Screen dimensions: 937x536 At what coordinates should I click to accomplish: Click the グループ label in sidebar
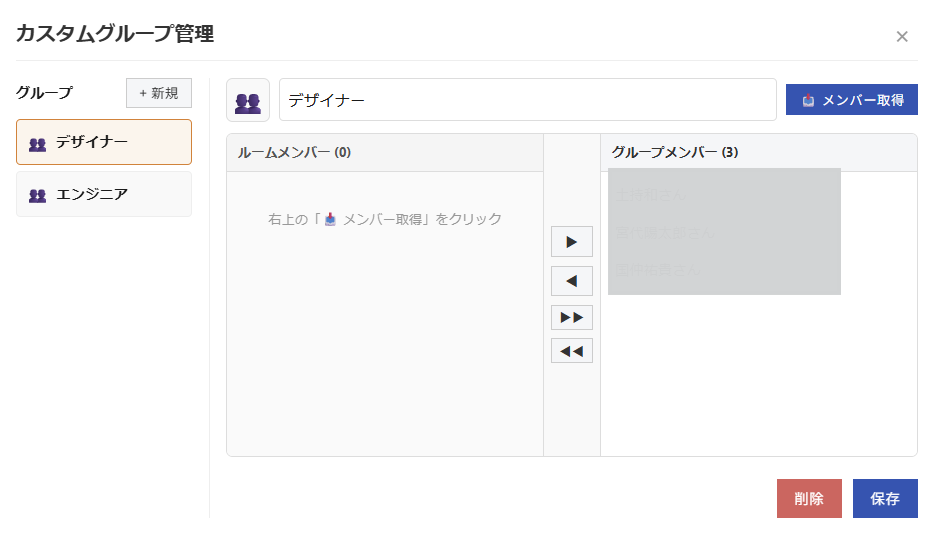coord(44,93)
